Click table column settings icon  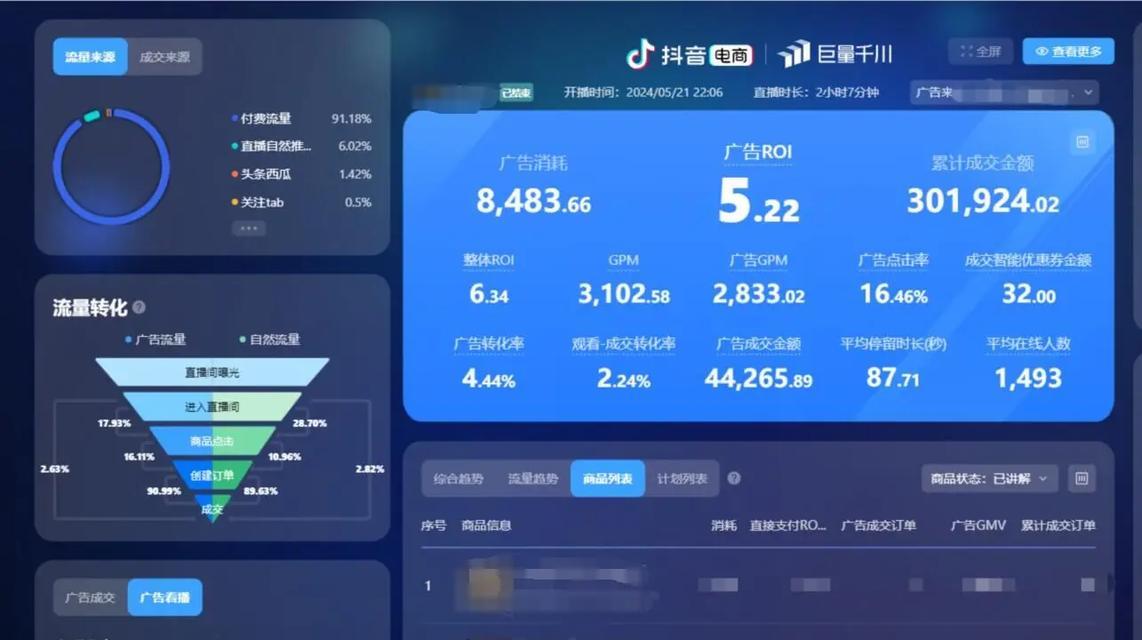coord(1082,479)
